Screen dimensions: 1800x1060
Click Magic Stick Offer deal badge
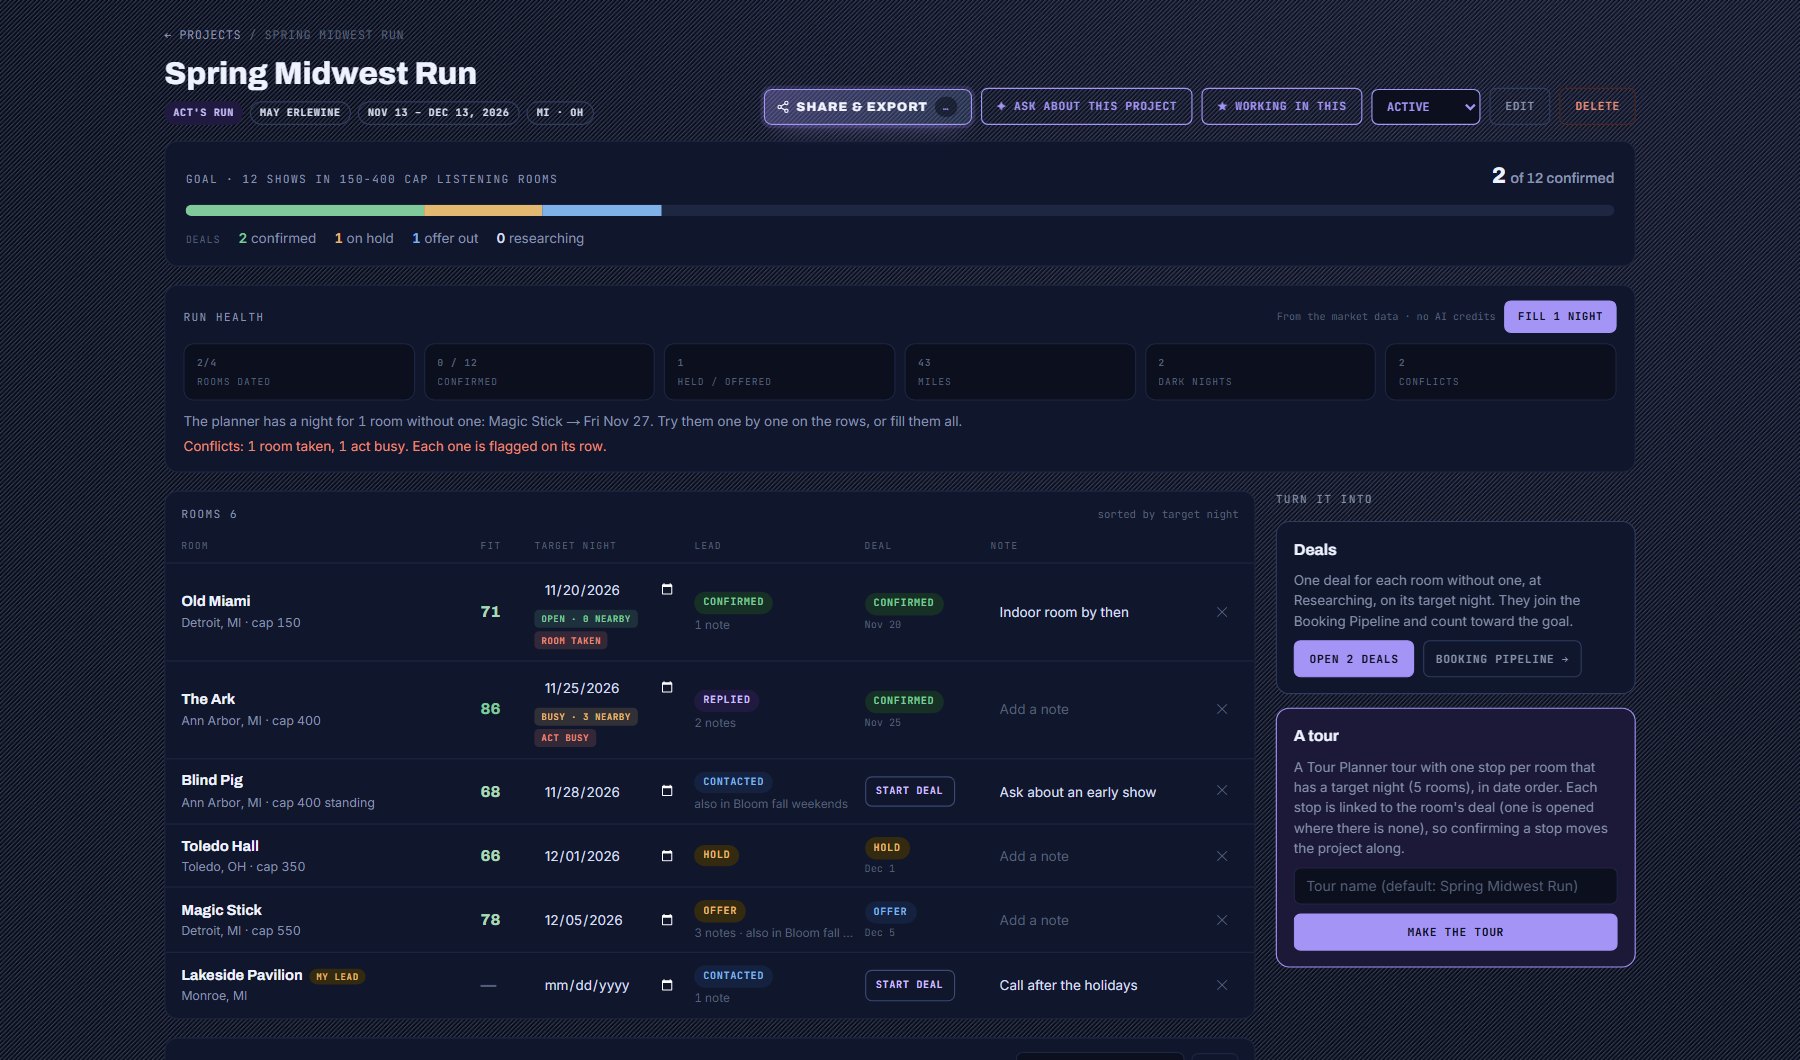pos(890,912)
